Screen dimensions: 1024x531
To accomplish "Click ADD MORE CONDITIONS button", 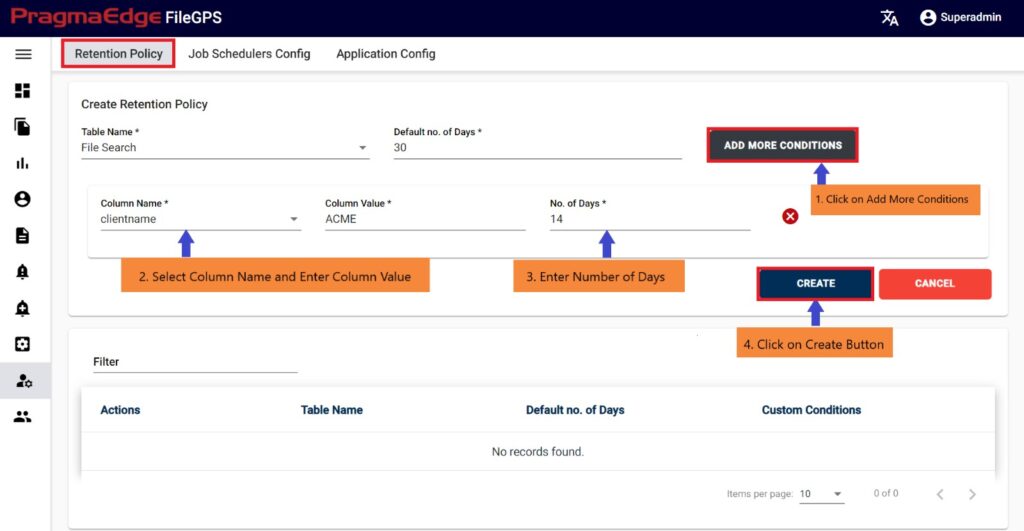I will (782, 145).
